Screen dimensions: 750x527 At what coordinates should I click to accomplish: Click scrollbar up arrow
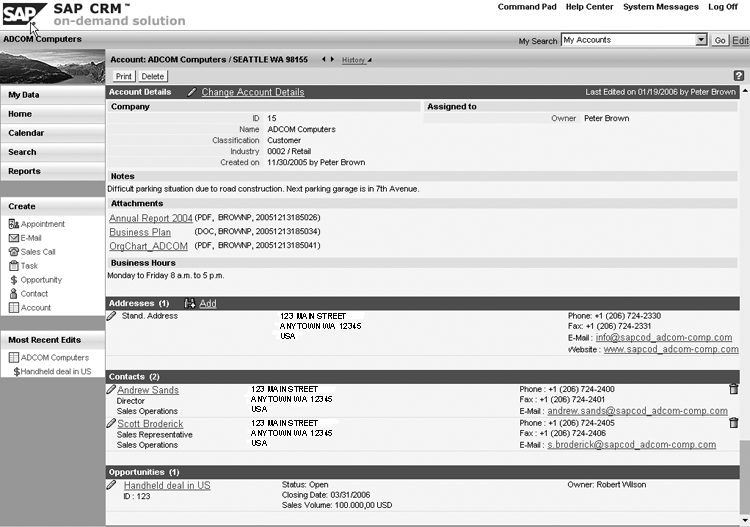click(x=745, y=91)
